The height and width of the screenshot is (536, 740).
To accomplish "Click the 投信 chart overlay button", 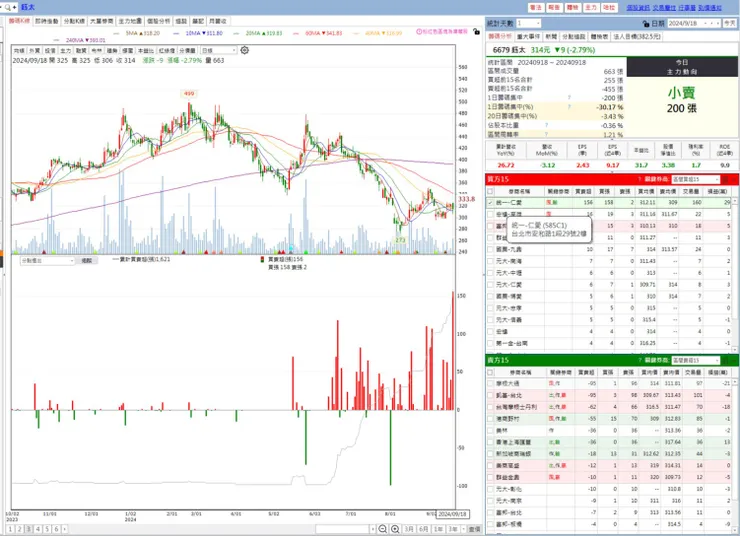I will pyautogui.click(x=50, y=50).
